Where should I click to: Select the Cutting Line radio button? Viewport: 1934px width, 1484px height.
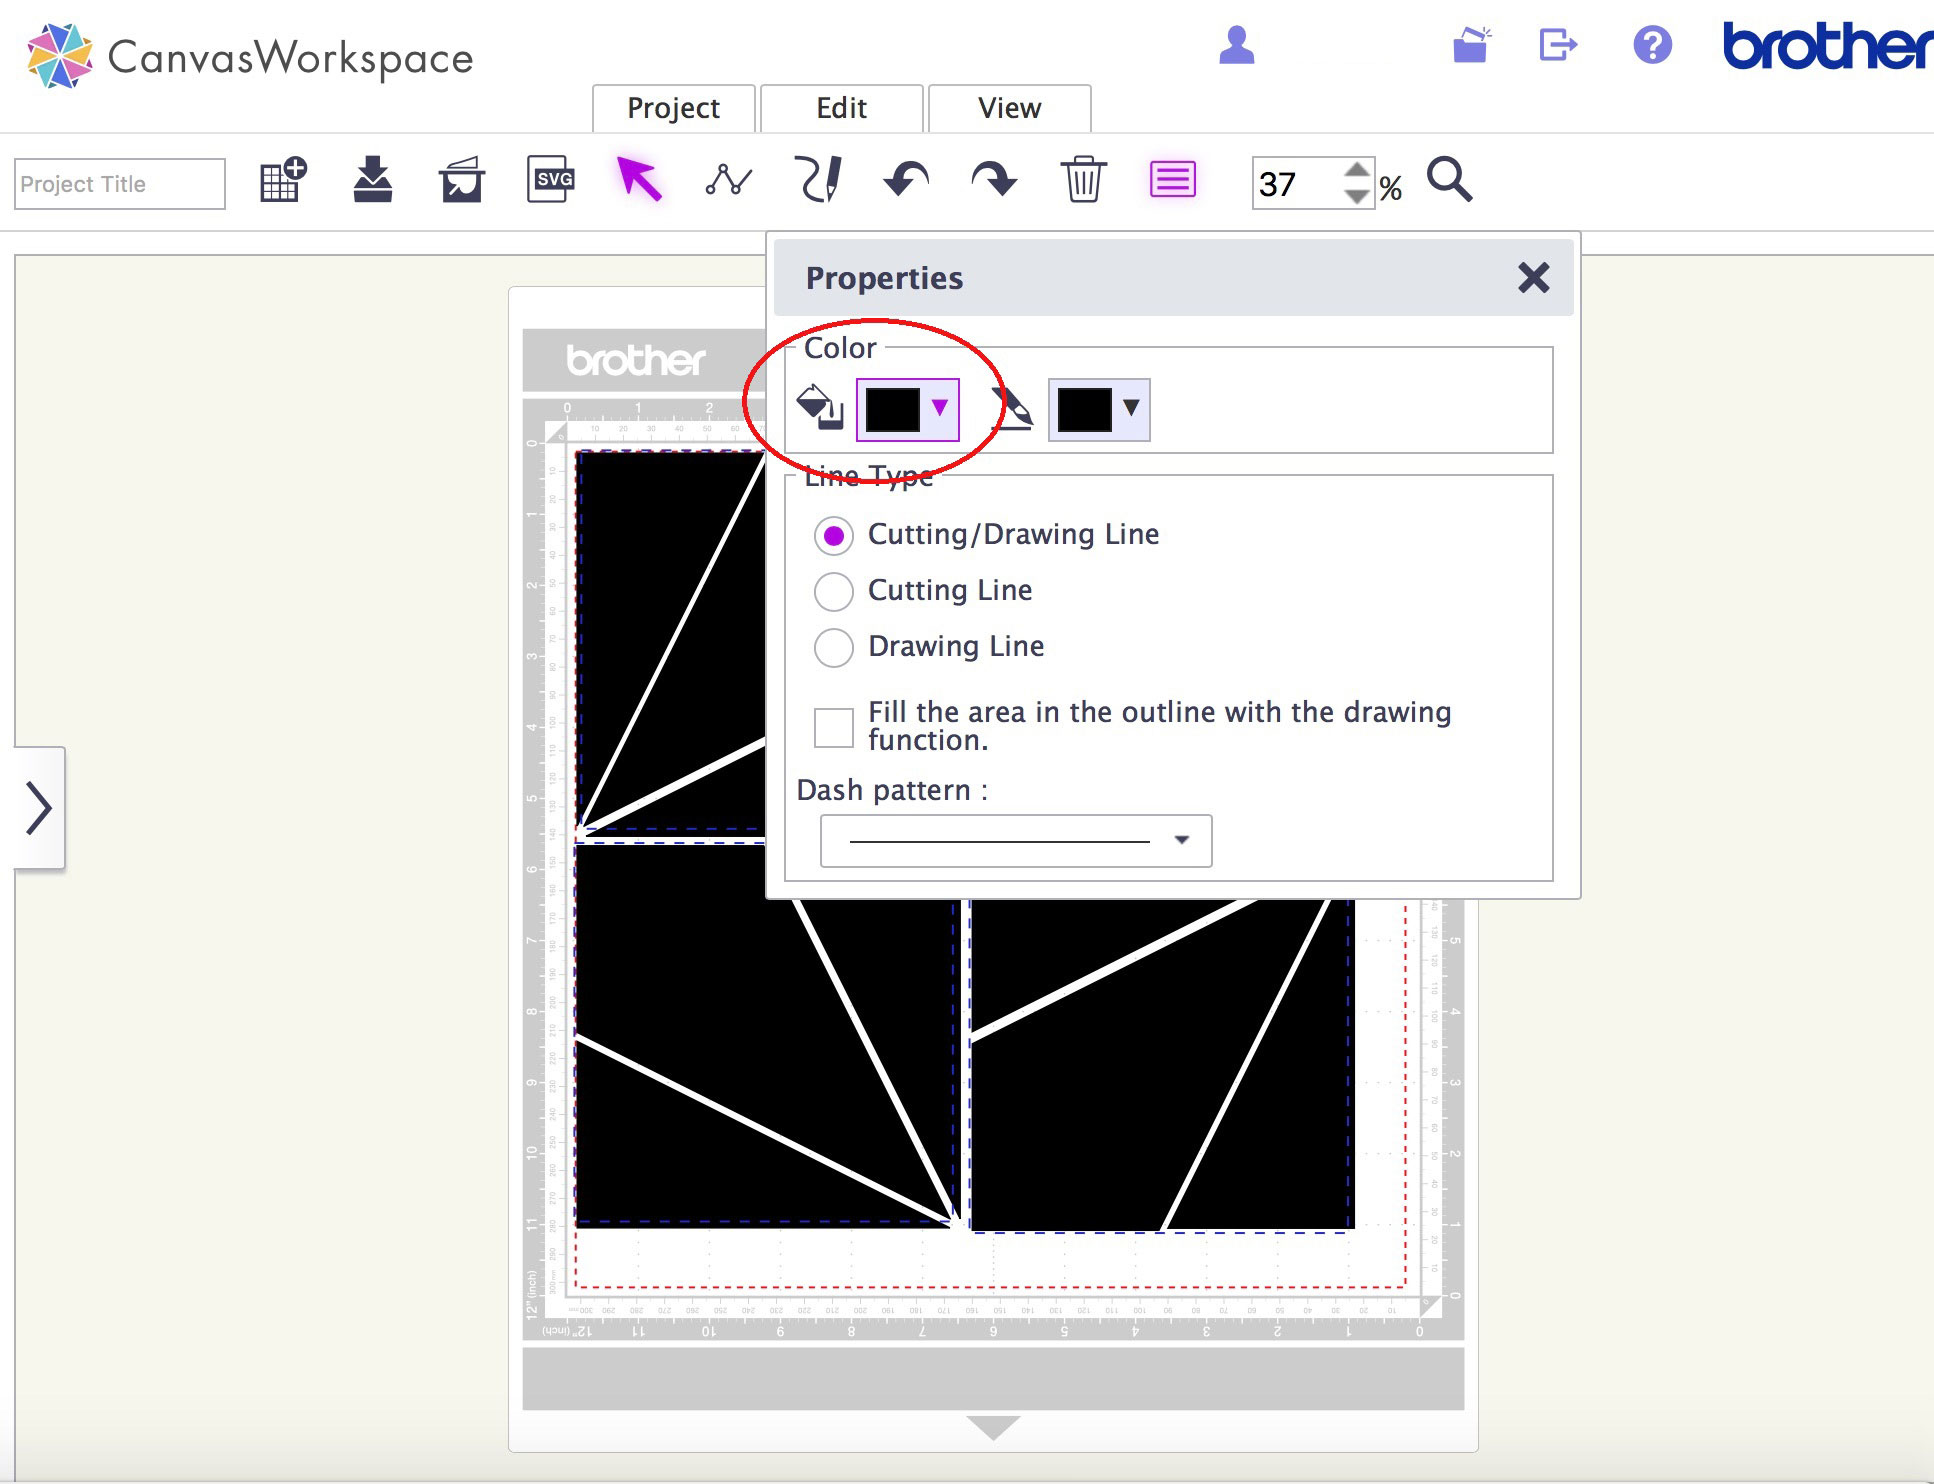pos(834,588)
